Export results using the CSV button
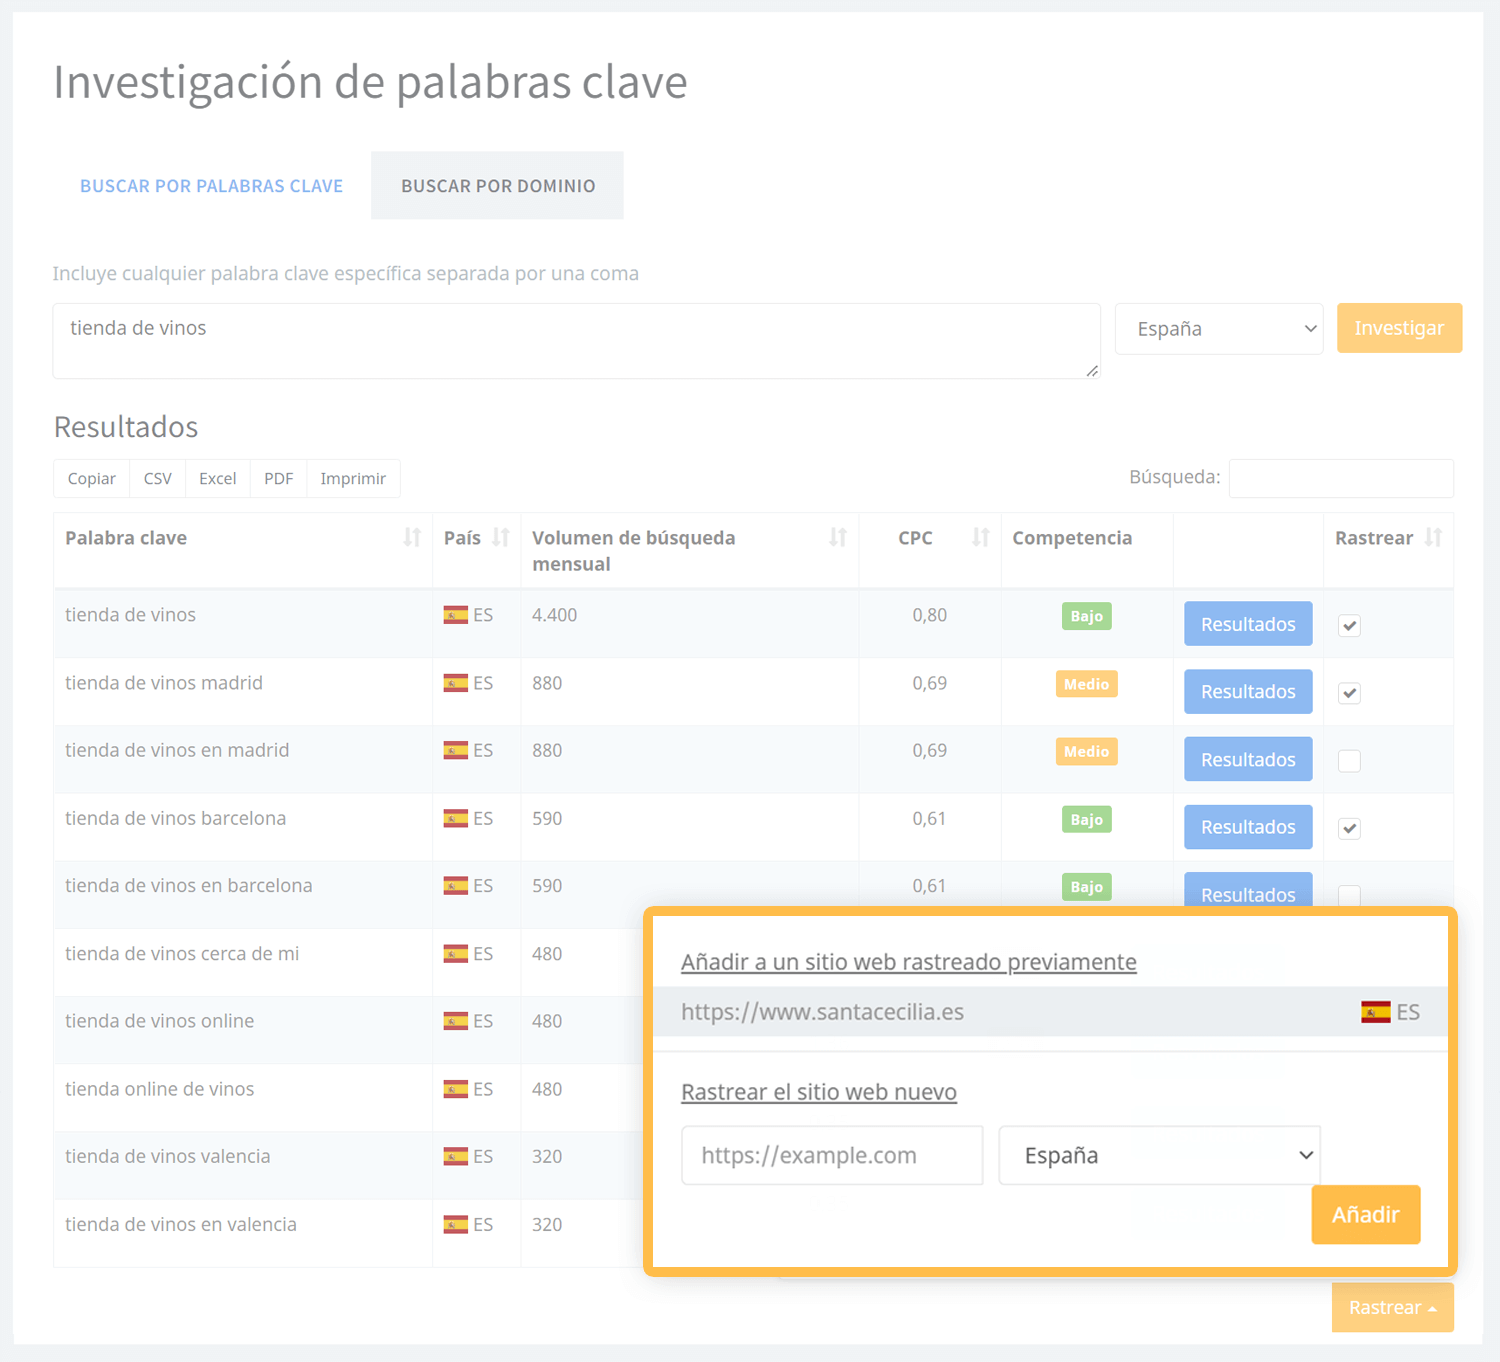This screenshot has width=1500, height=1362. 157,478
